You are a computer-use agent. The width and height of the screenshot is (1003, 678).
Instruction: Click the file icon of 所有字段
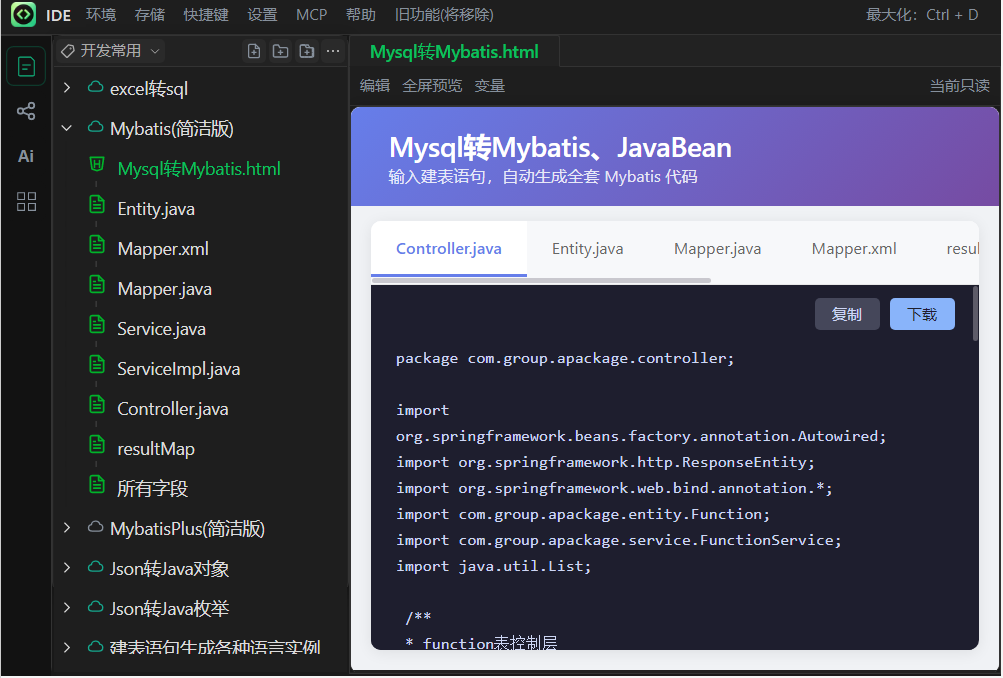97,485
